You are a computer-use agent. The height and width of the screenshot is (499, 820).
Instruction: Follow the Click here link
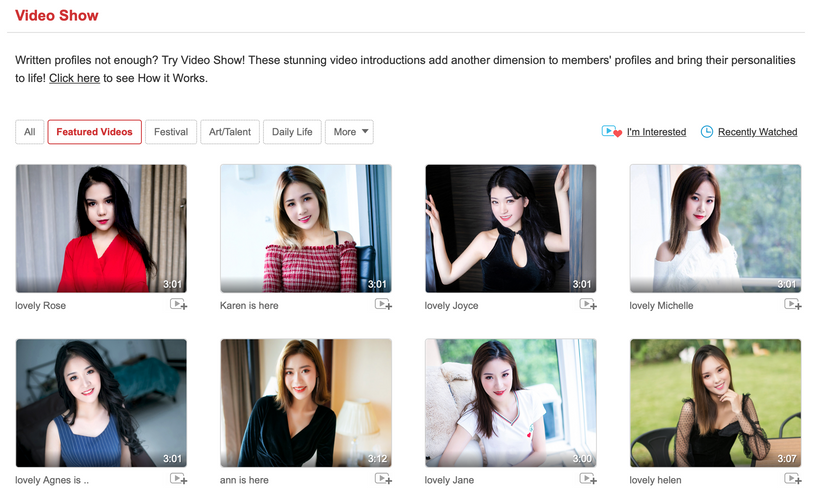pos(74,78)
